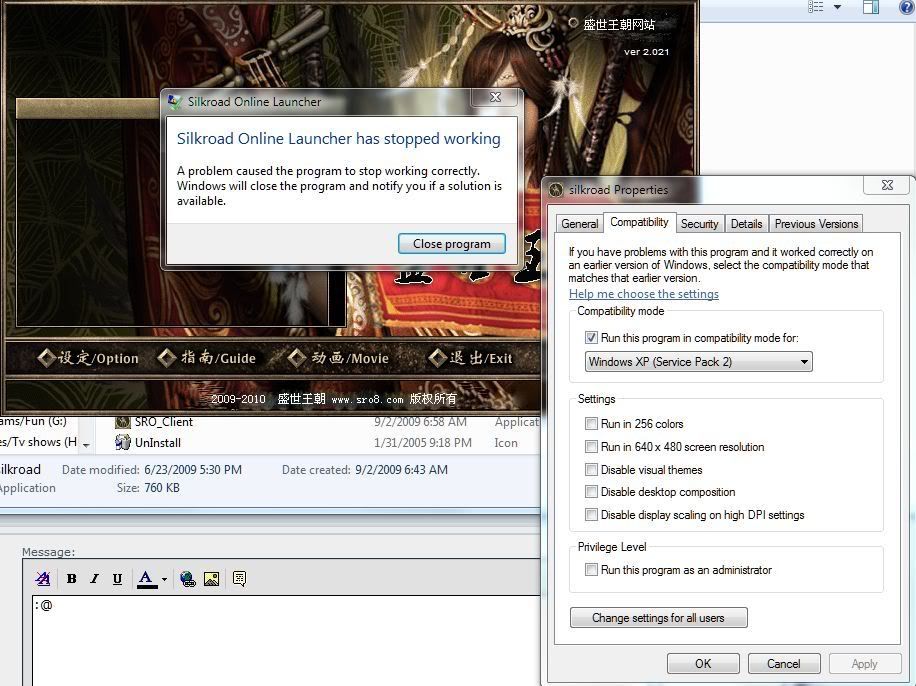Insert a hyperlink with the globe icon
Viewport: 916px width, 686px height.
pyautogui.click(x=188, y=578)
